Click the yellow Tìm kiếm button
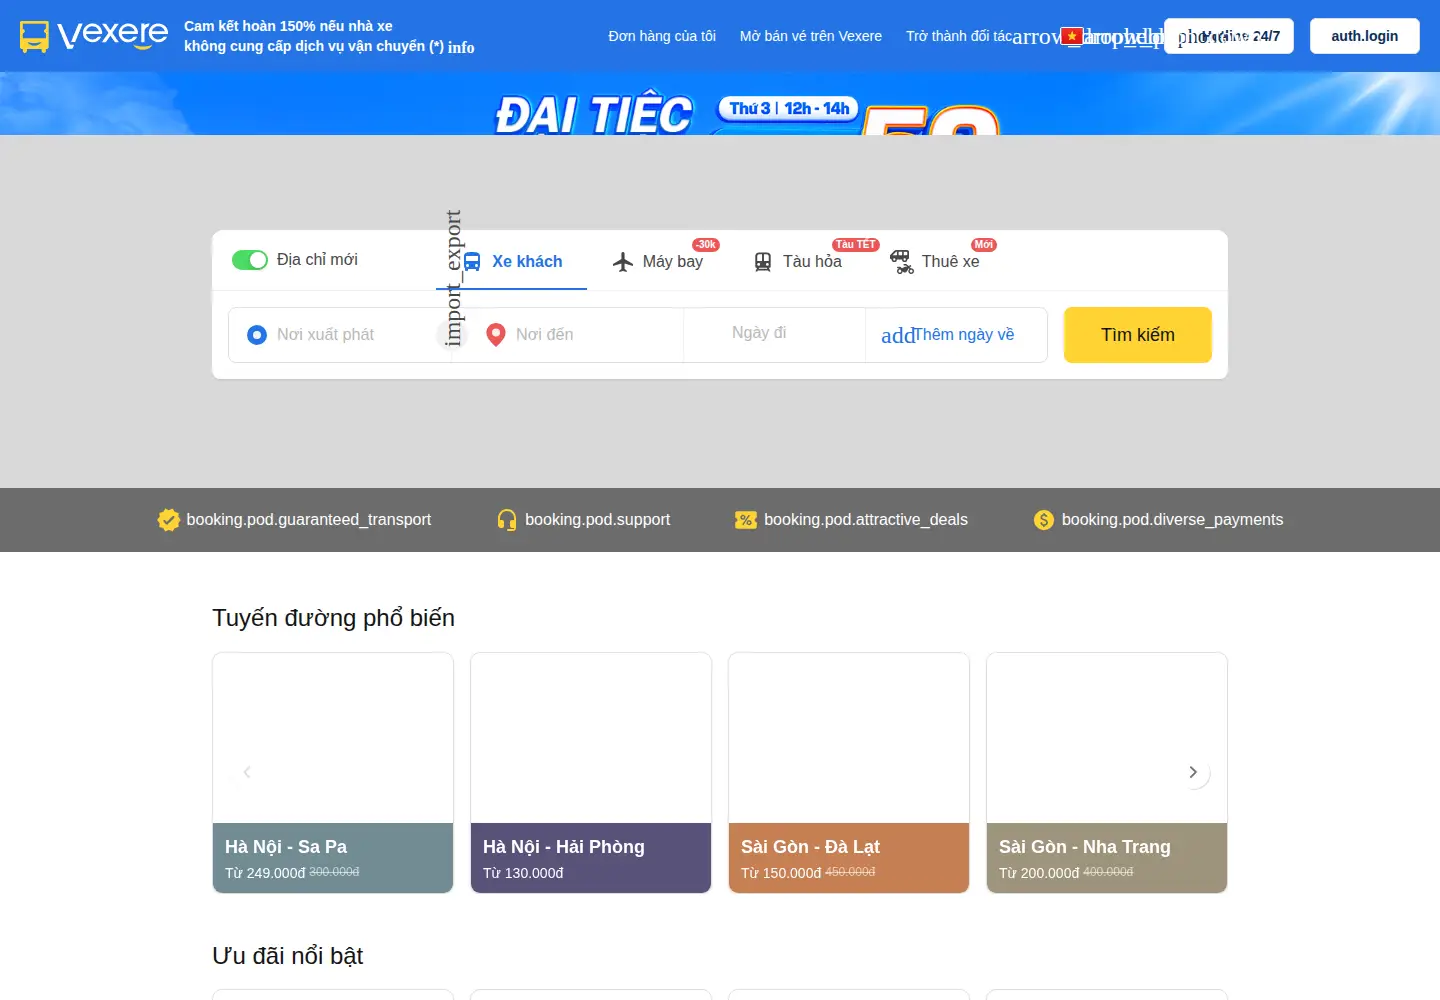This screenshot has width=1440, height=1000. tap(1138, 335)
